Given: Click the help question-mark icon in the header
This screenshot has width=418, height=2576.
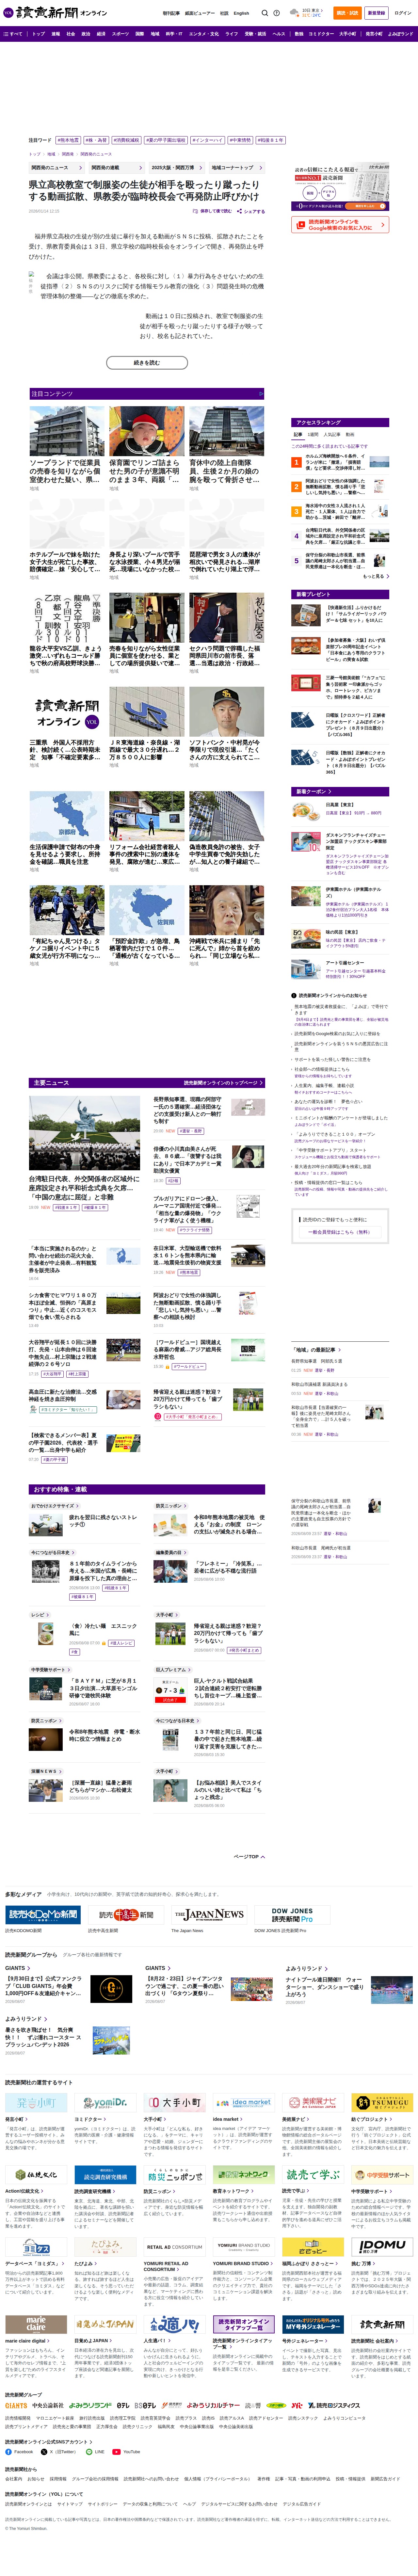Looking at the screenshot, I should pos(277,13).
